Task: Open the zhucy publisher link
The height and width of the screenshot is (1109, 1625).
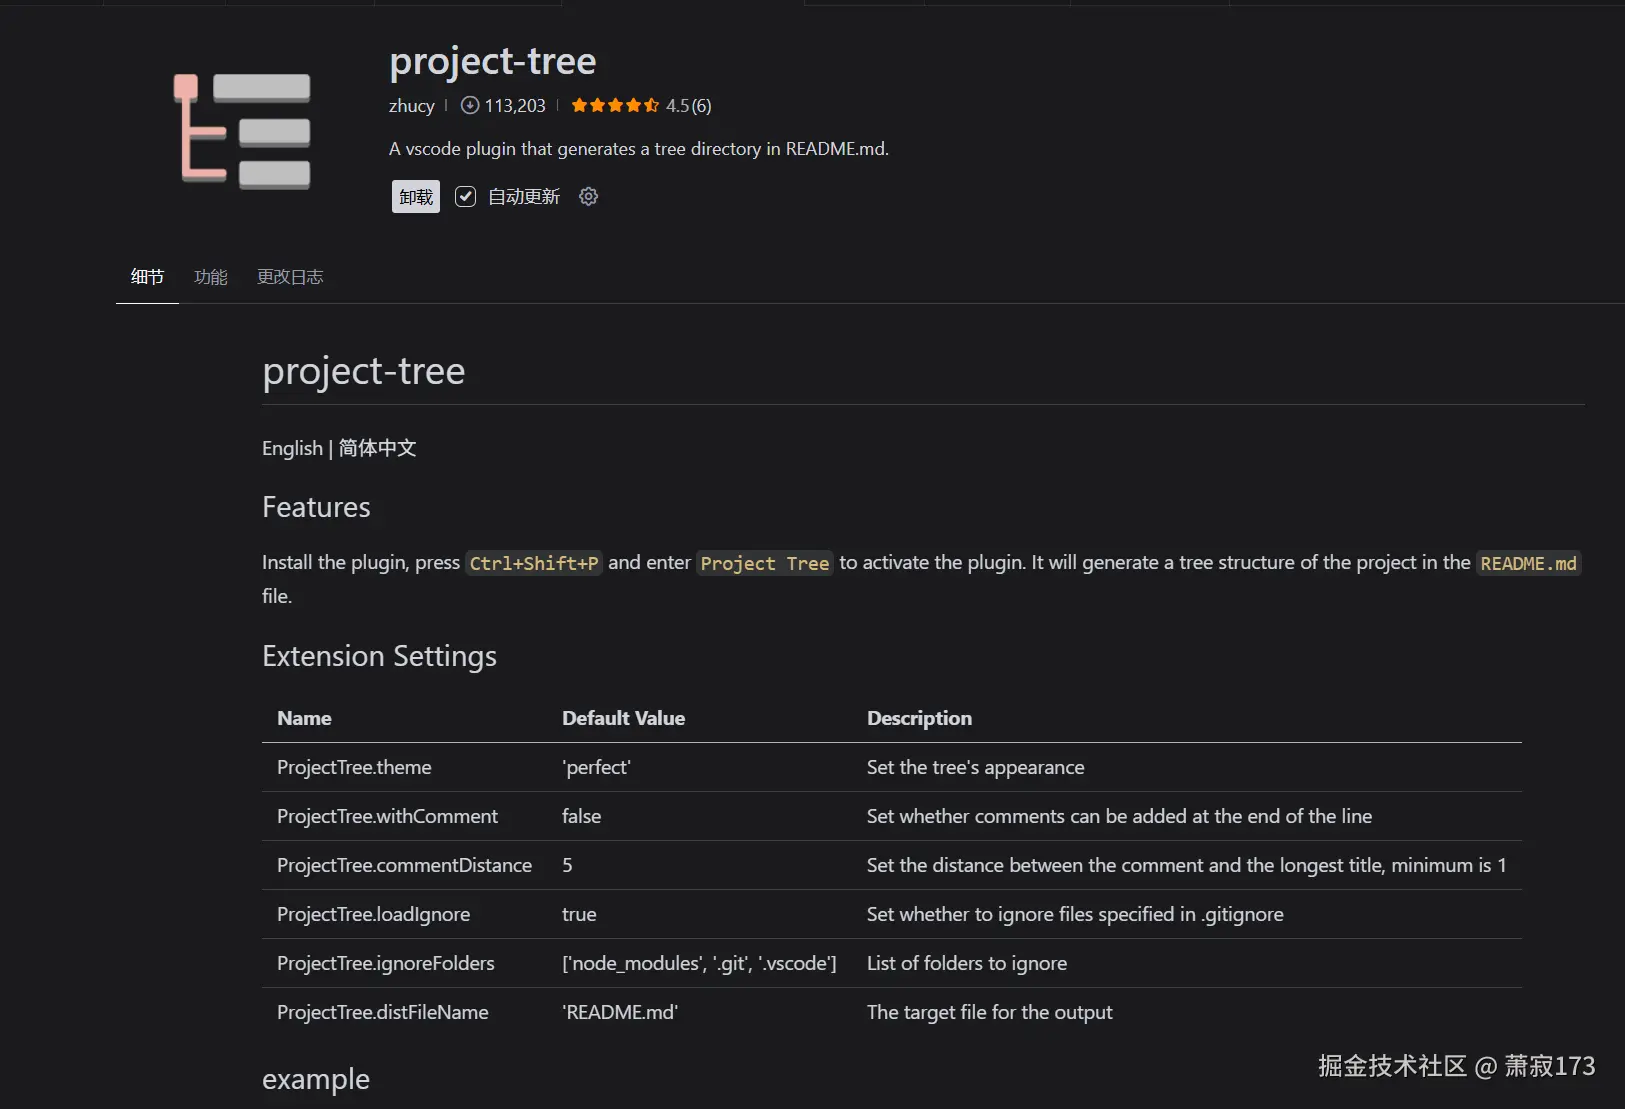Action: click(411, 105)
